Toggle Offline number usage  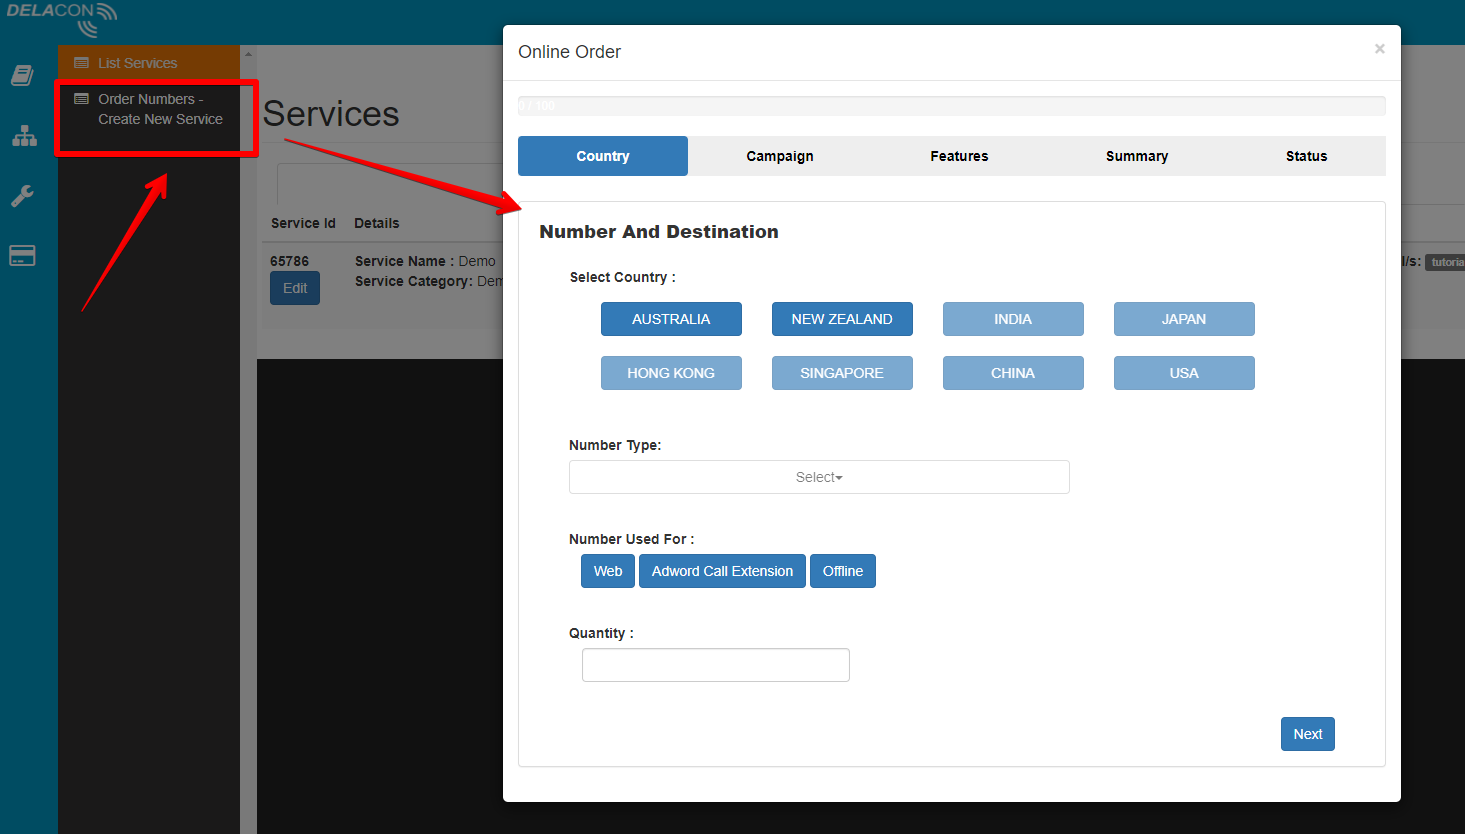click(843, 571)
